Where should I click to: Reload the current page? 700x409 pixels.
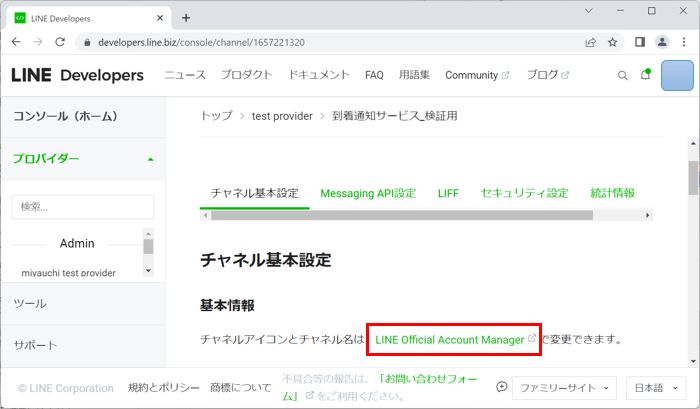[x=60, y=42]
